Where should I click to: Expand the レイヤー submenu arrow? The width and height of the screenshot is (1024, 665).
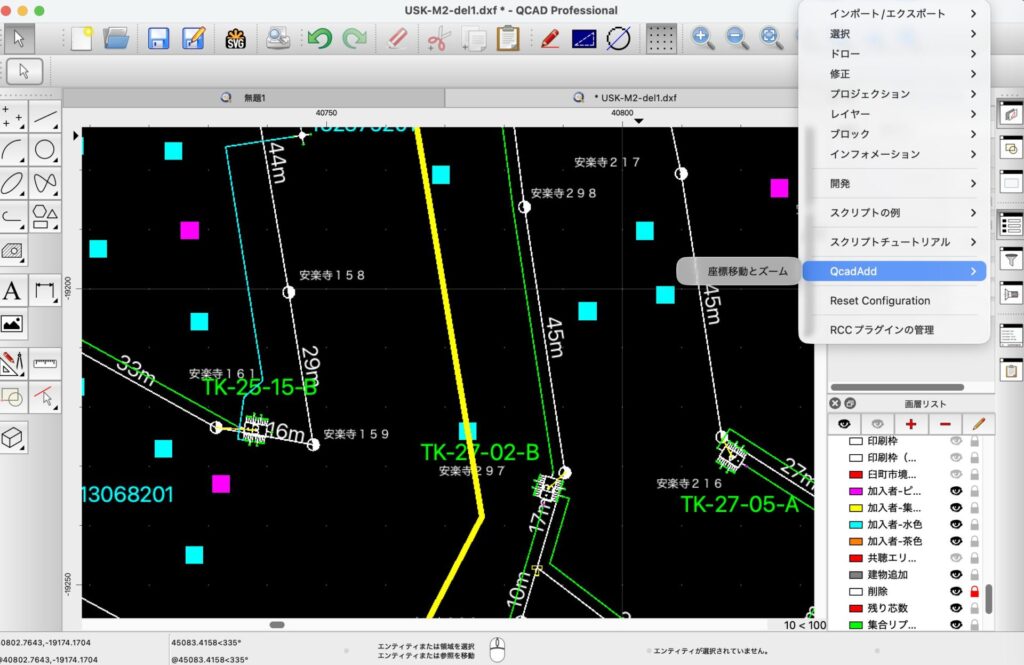point(973,114)
